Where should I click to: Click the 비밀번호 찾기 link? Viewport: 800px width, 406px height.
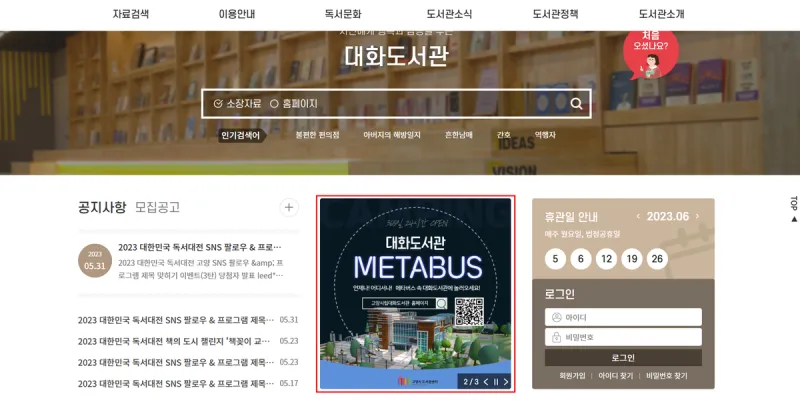coord(666,376)
